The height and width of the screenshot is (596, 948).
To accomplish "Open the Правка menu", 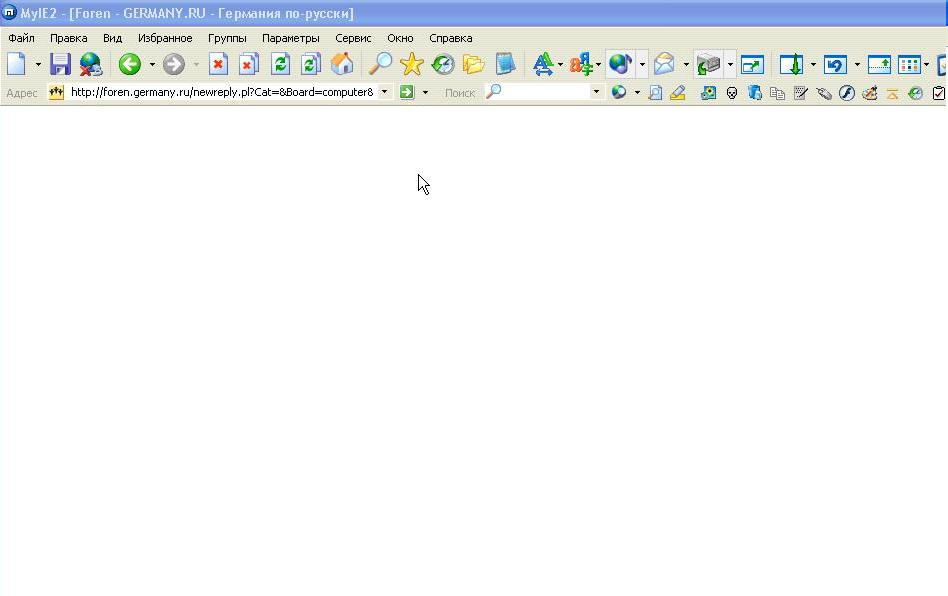I will point(68,38).
